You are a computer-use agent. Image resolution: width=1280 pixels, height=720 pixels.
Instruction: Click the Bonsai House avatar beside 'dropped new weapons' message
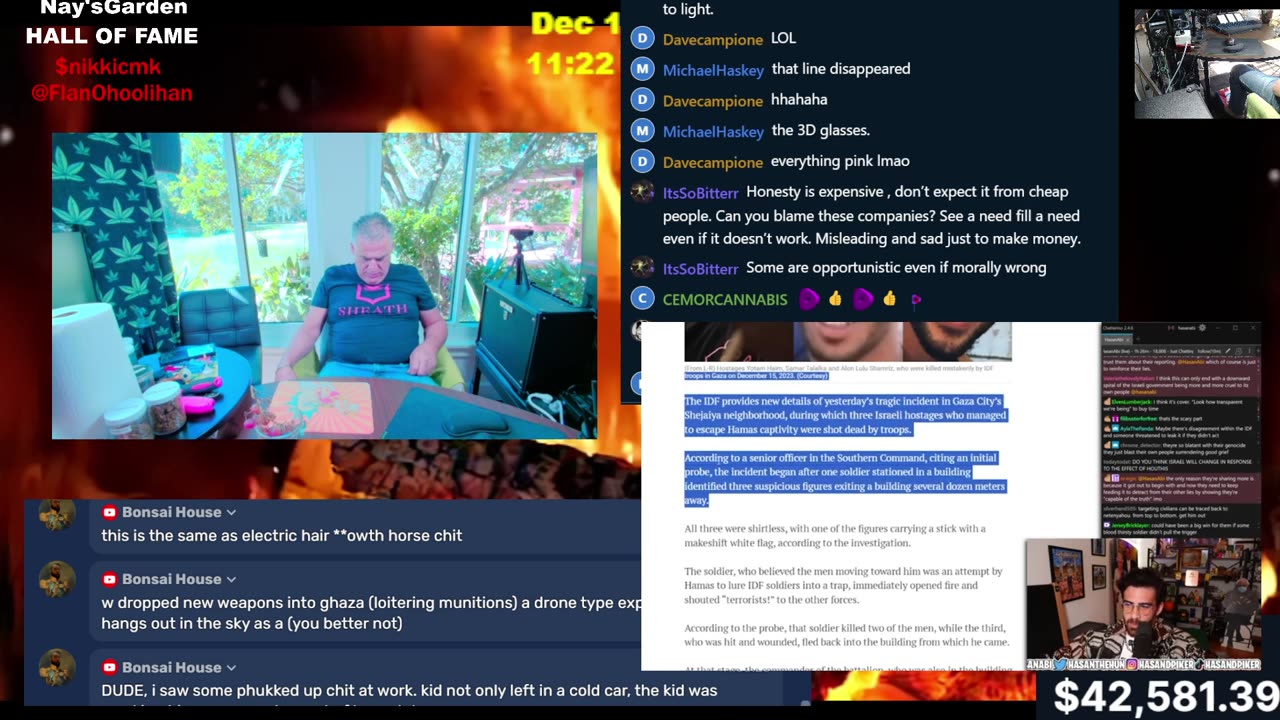point(57,581)
